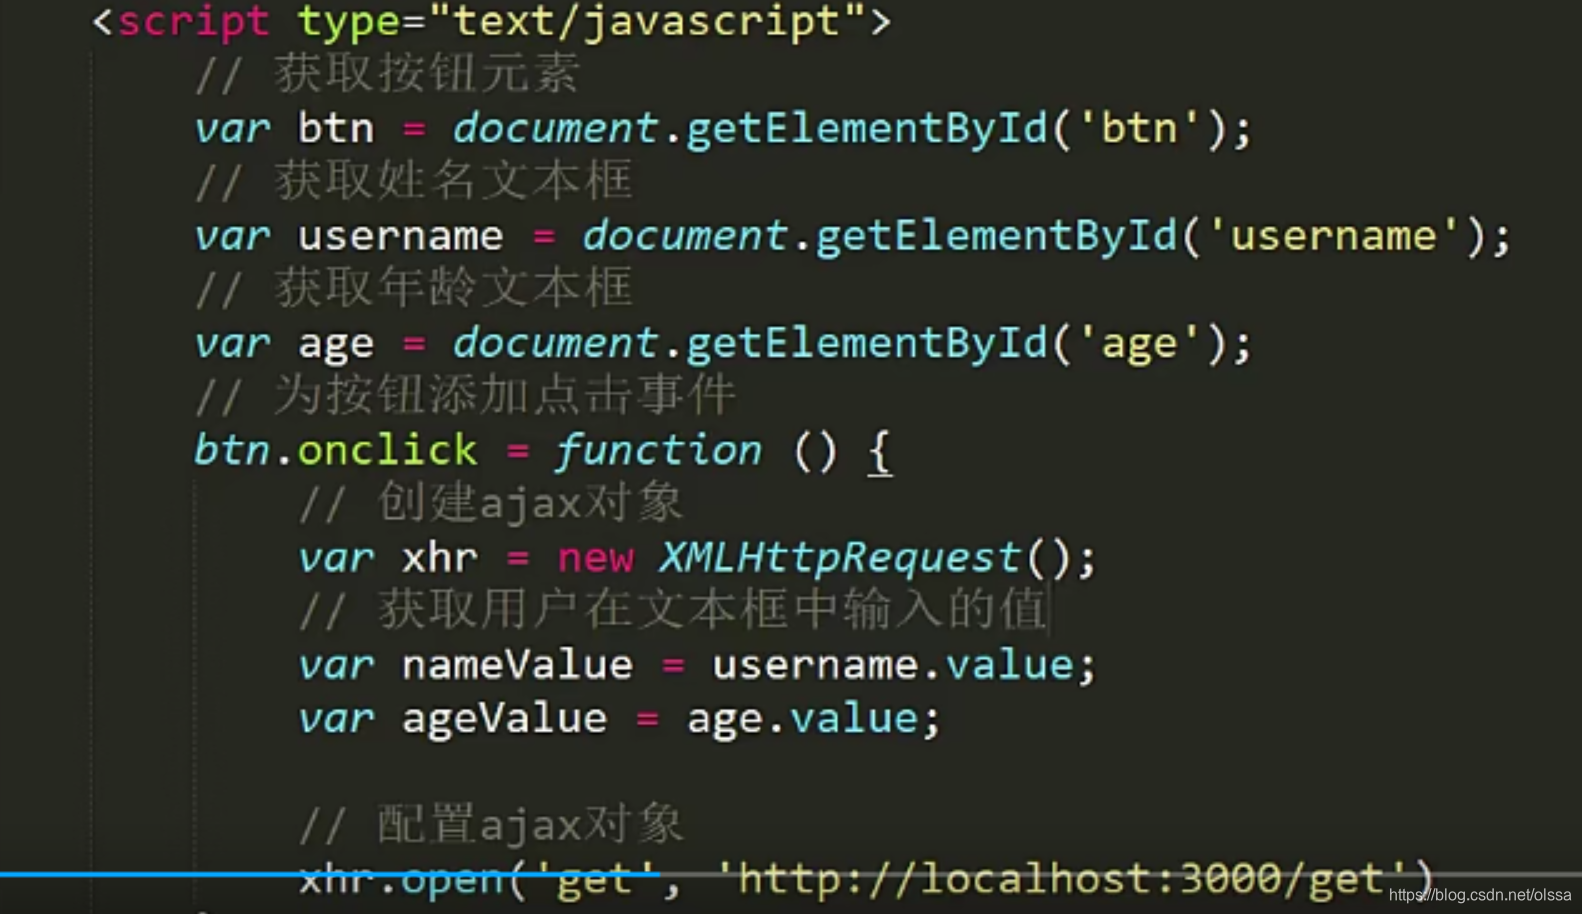Click the 'var nameValue' line
Viewport: 1582px width, 914px height.
697,665
